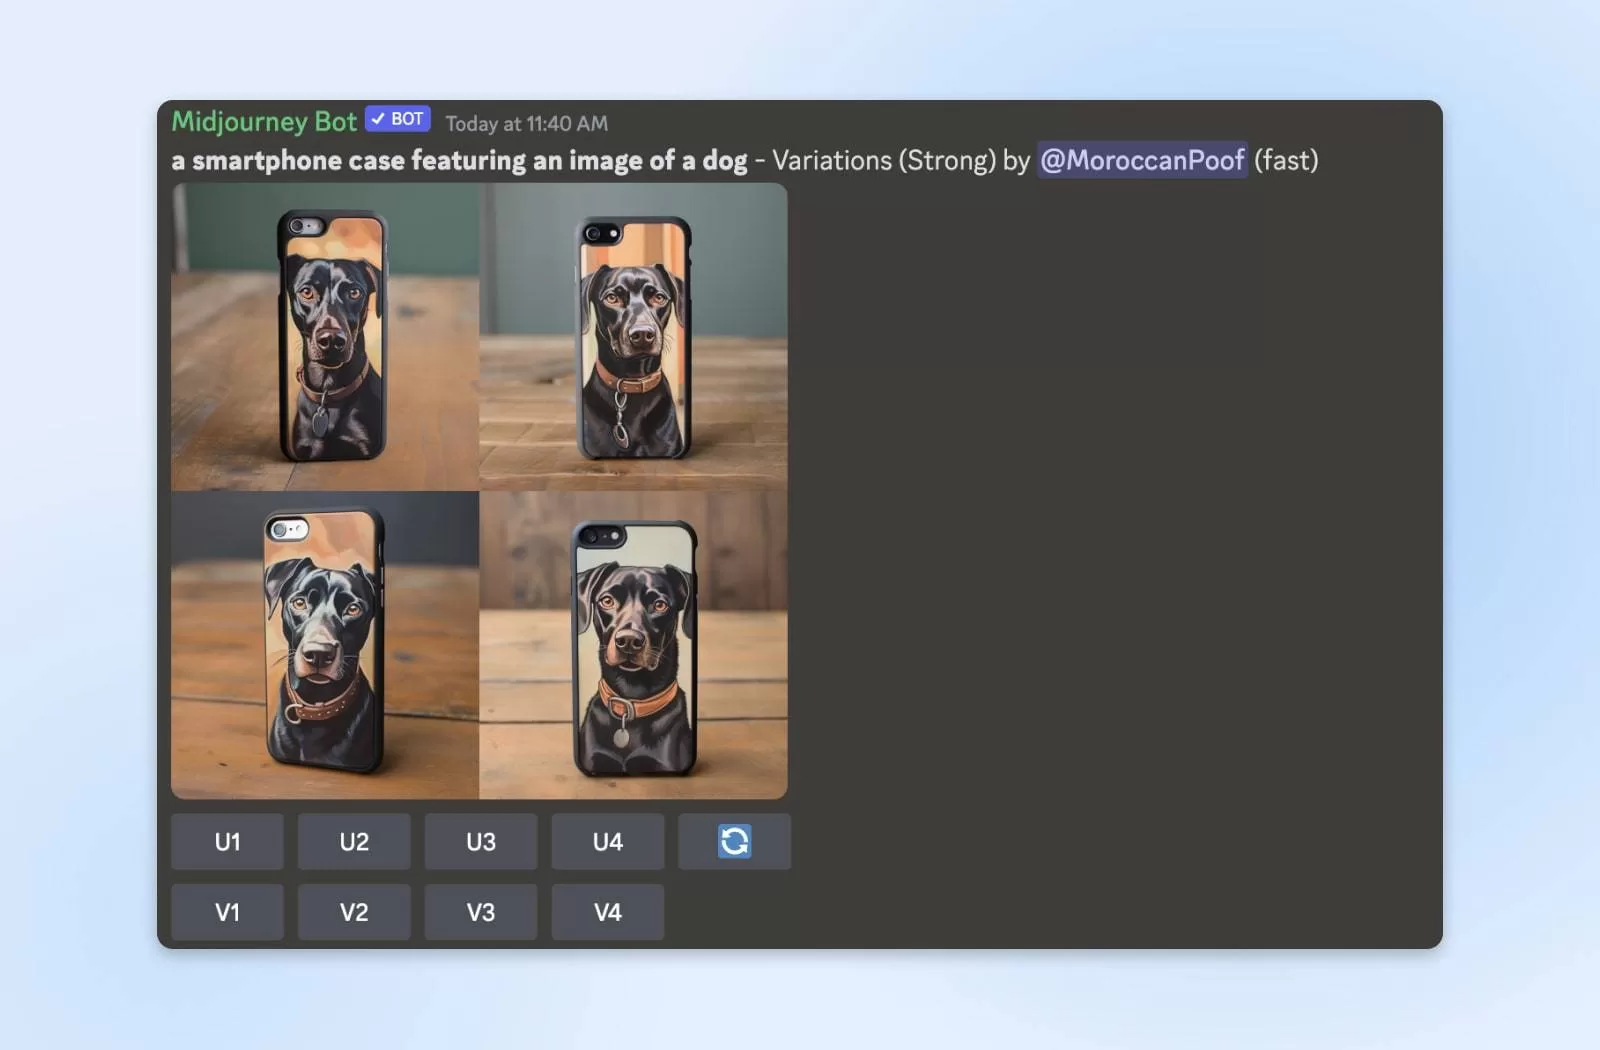1600x1050 pixels.
Task: Open the Midjourney Bot profile name
Action: point(264,121)
